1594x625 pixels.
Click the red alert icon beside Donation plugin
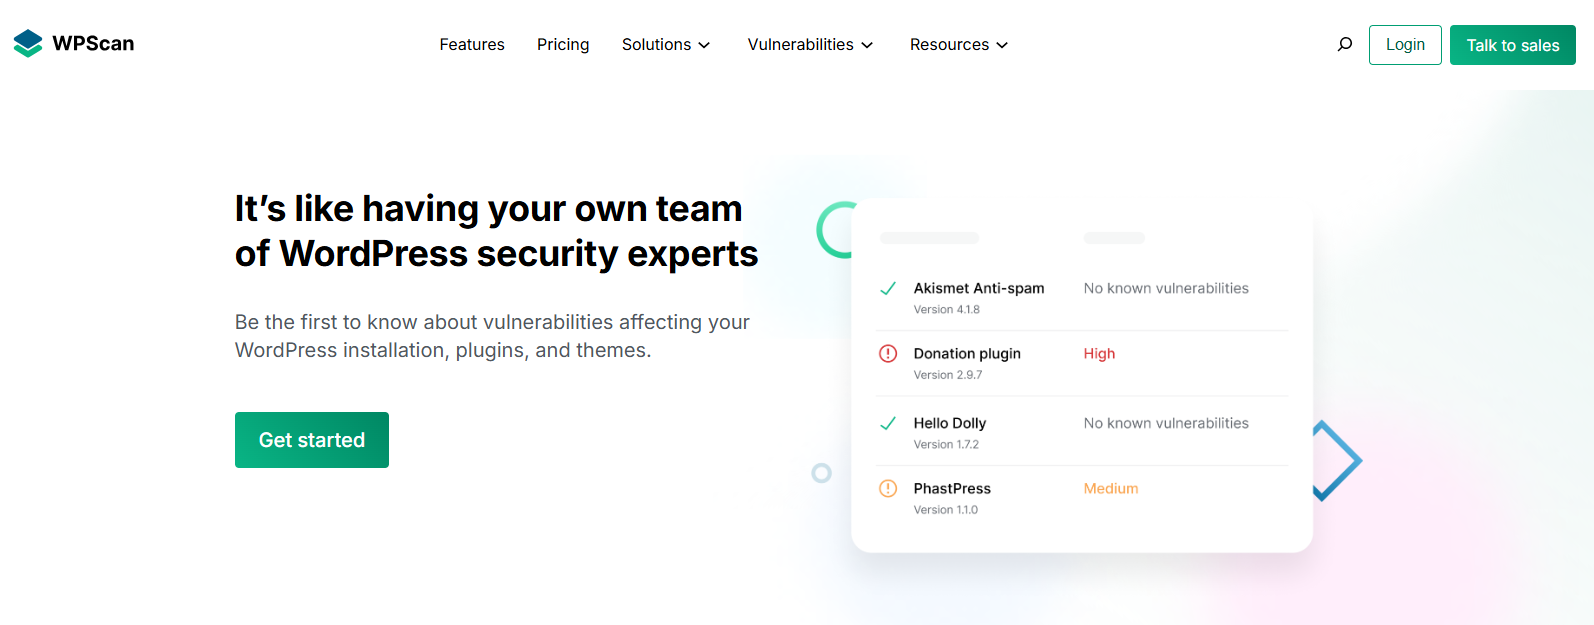click(x=888, y=353)
